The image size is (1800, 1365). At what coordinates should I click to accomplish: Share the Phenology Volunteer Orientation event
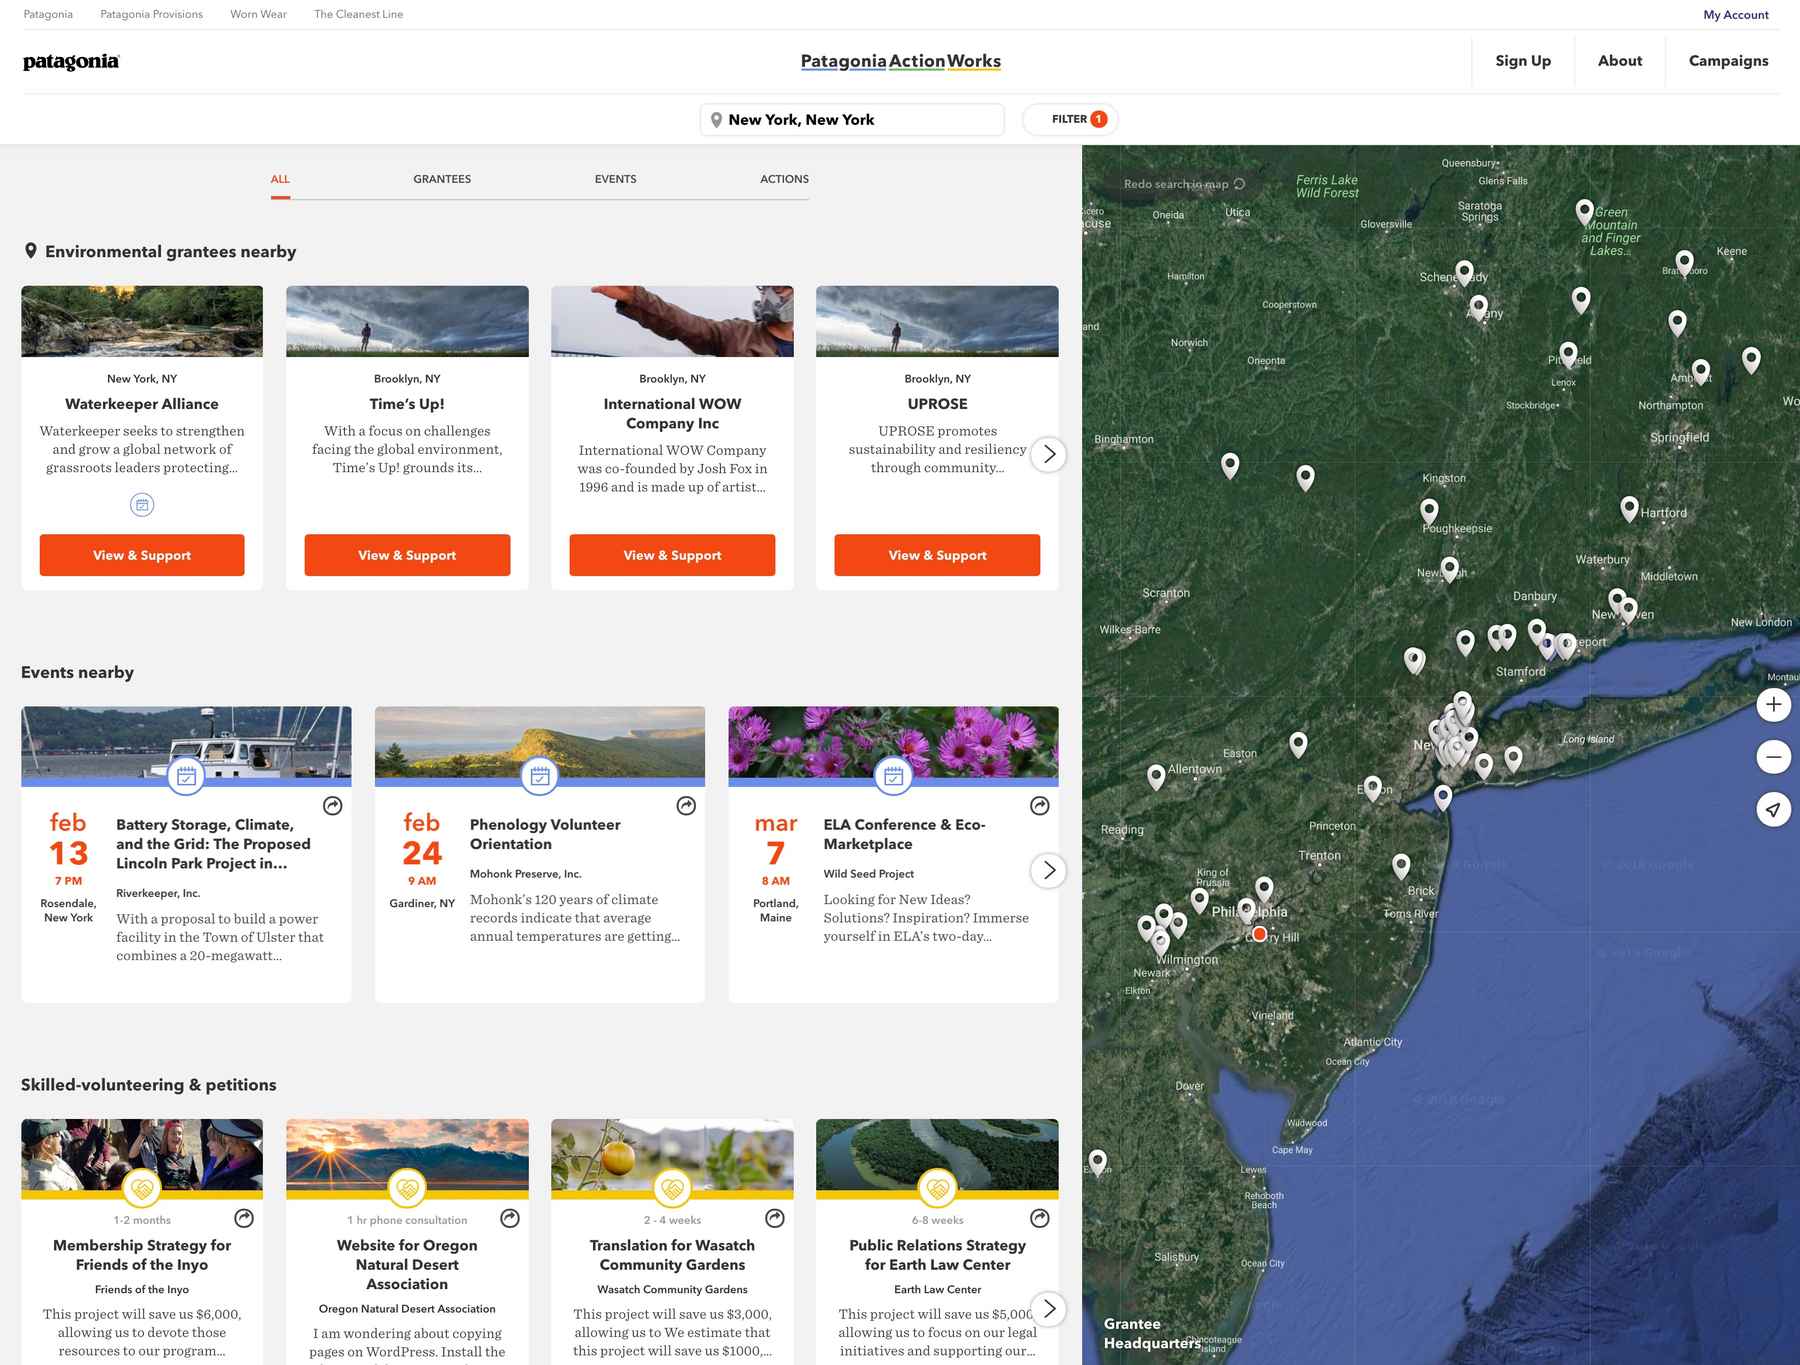pos(686,806)
